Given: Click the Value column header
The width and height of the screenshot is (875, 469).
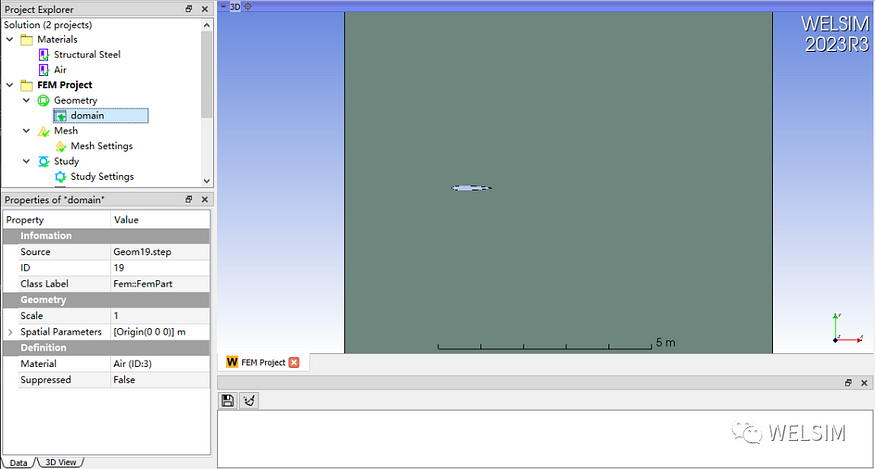Looking at the screenshot, I should 160,220.
